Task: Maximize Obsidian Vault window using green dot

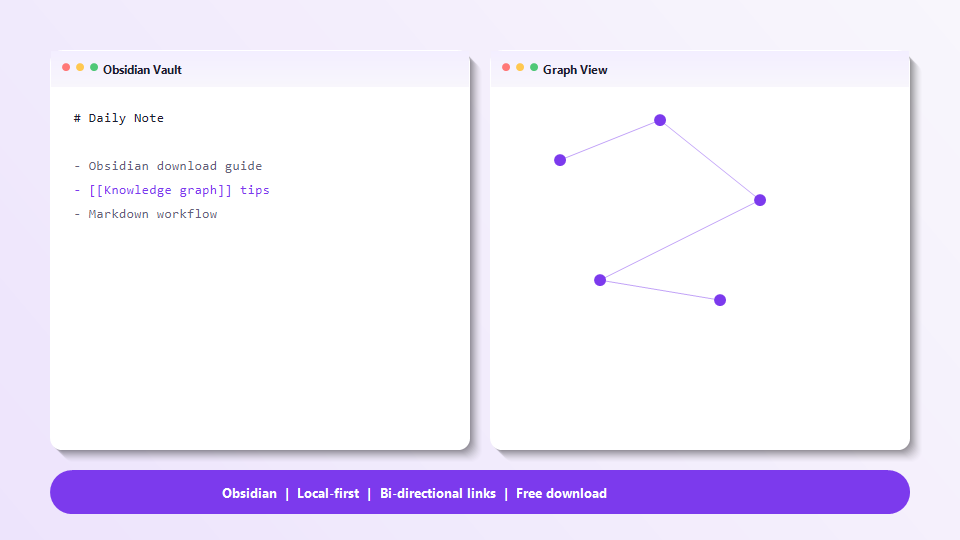Action: [94, 67]
